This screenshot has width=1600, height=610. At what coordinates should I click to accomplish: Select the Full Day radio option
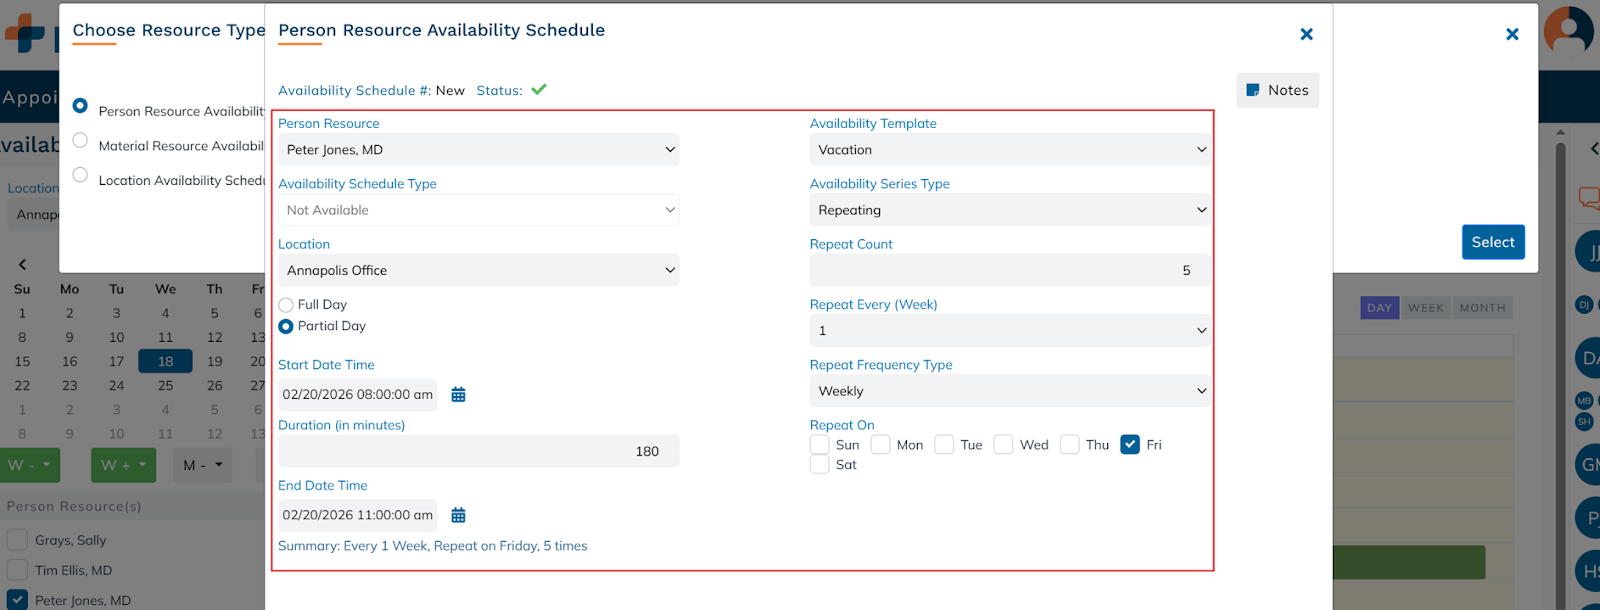pos(286,305)
